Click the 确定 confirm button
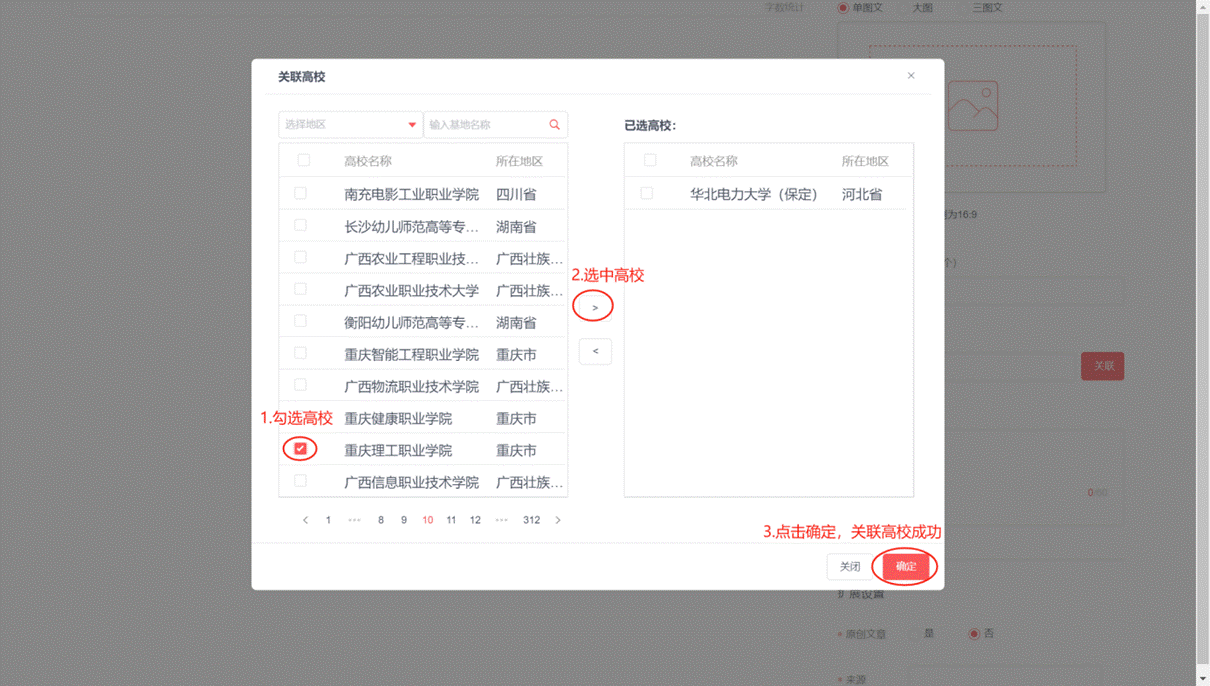Screen dimensions: 1210x686 [906, 567]
